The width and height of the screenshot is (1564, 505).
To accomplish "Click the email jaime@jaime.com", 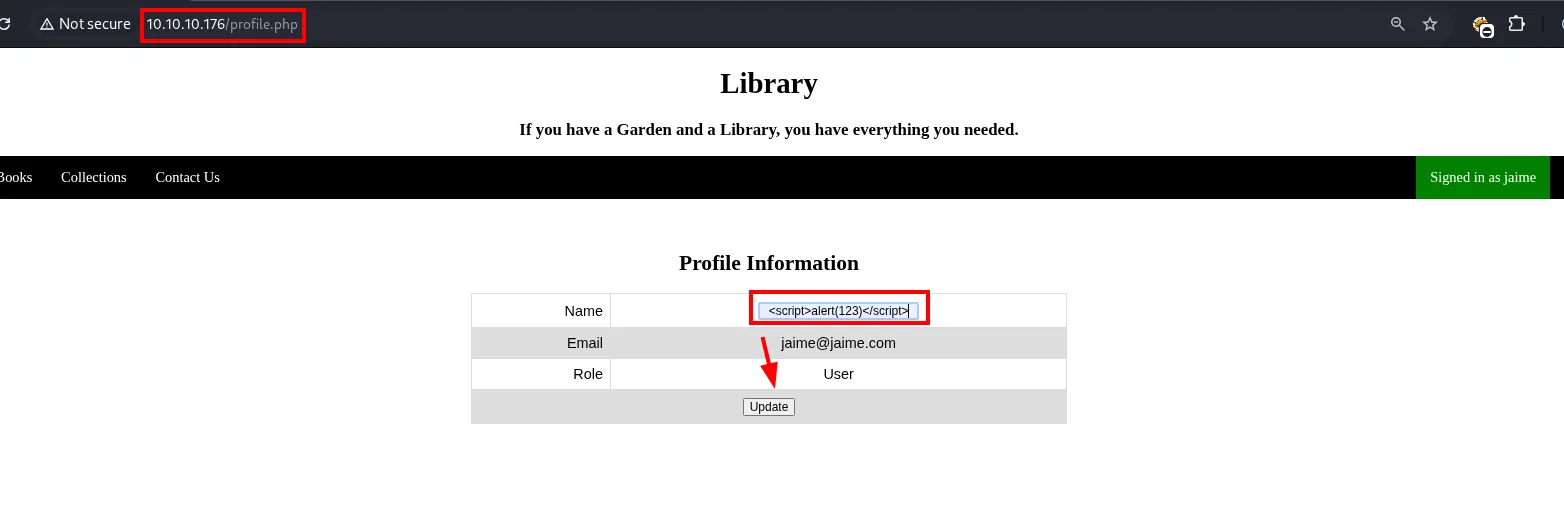I will pos(838,343).
